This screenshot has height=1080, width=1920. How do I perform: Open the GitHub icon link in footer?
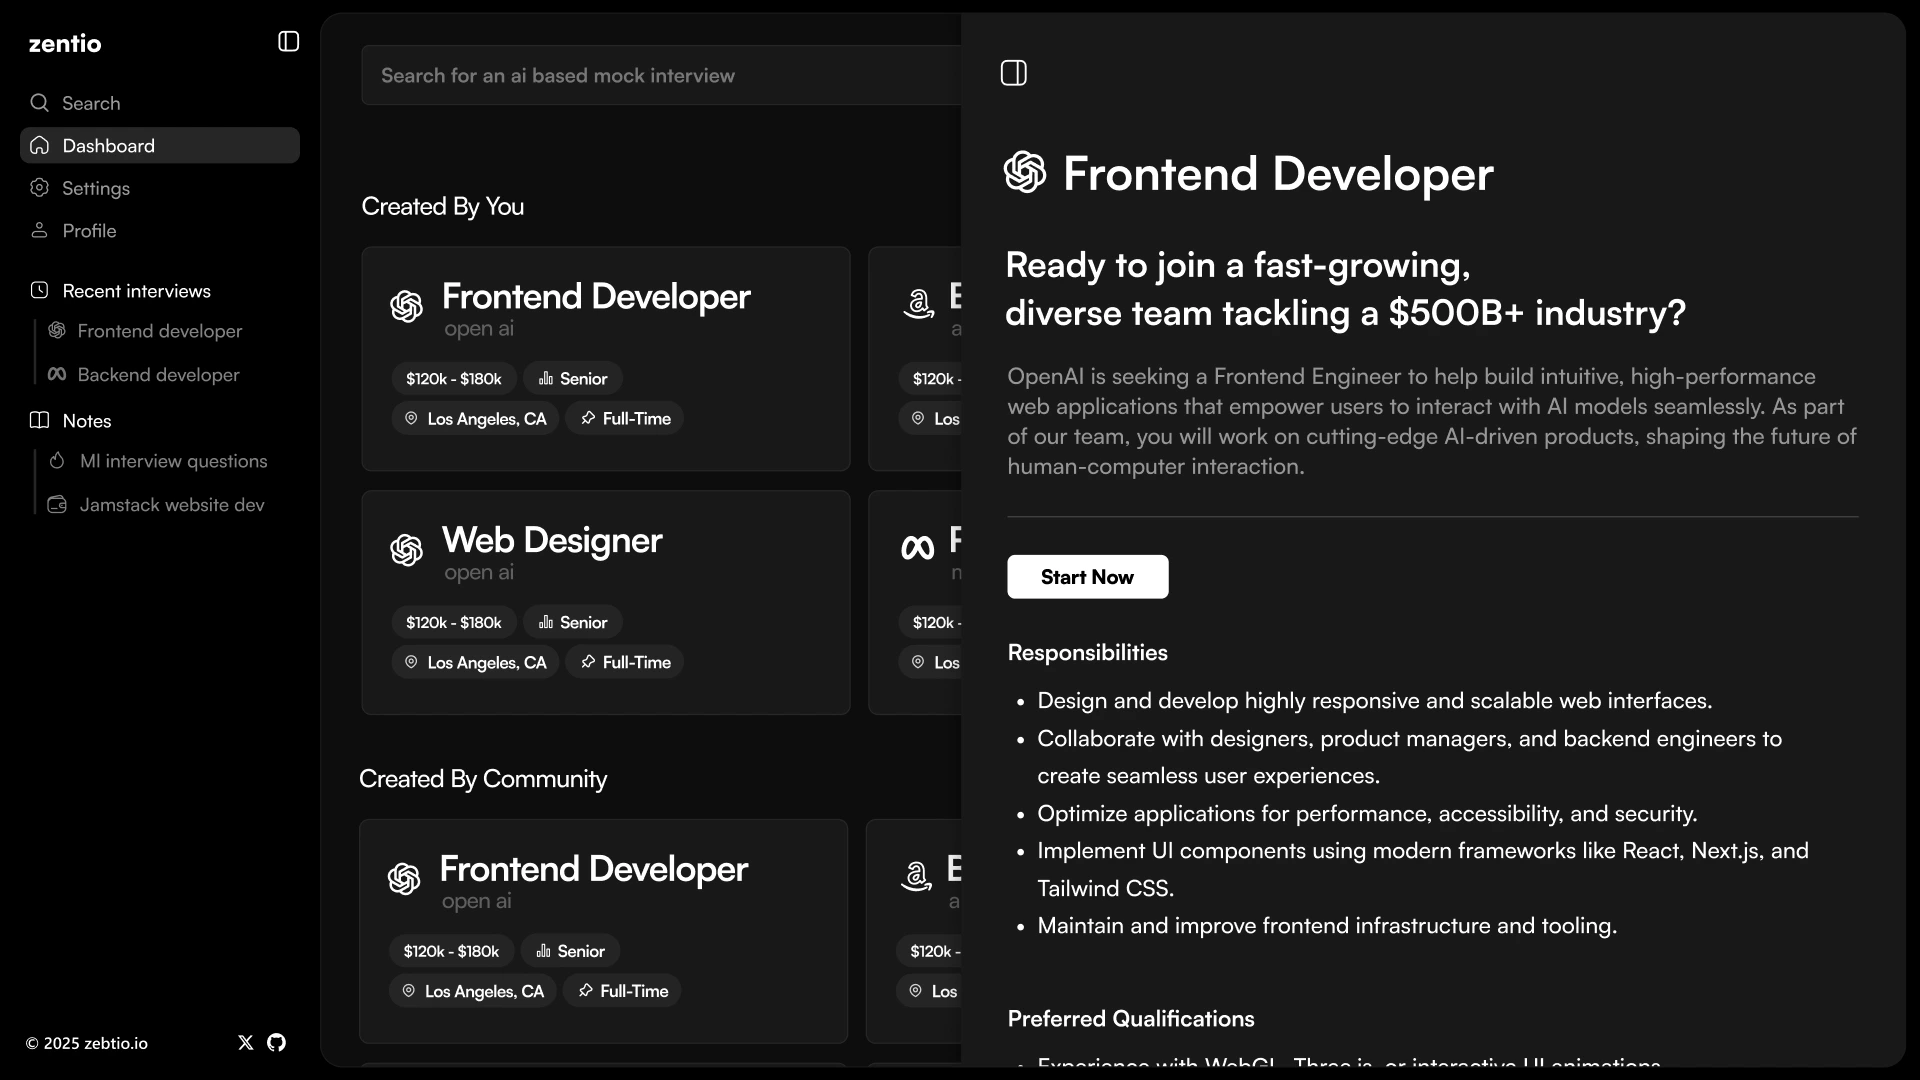pos(277,1043)
